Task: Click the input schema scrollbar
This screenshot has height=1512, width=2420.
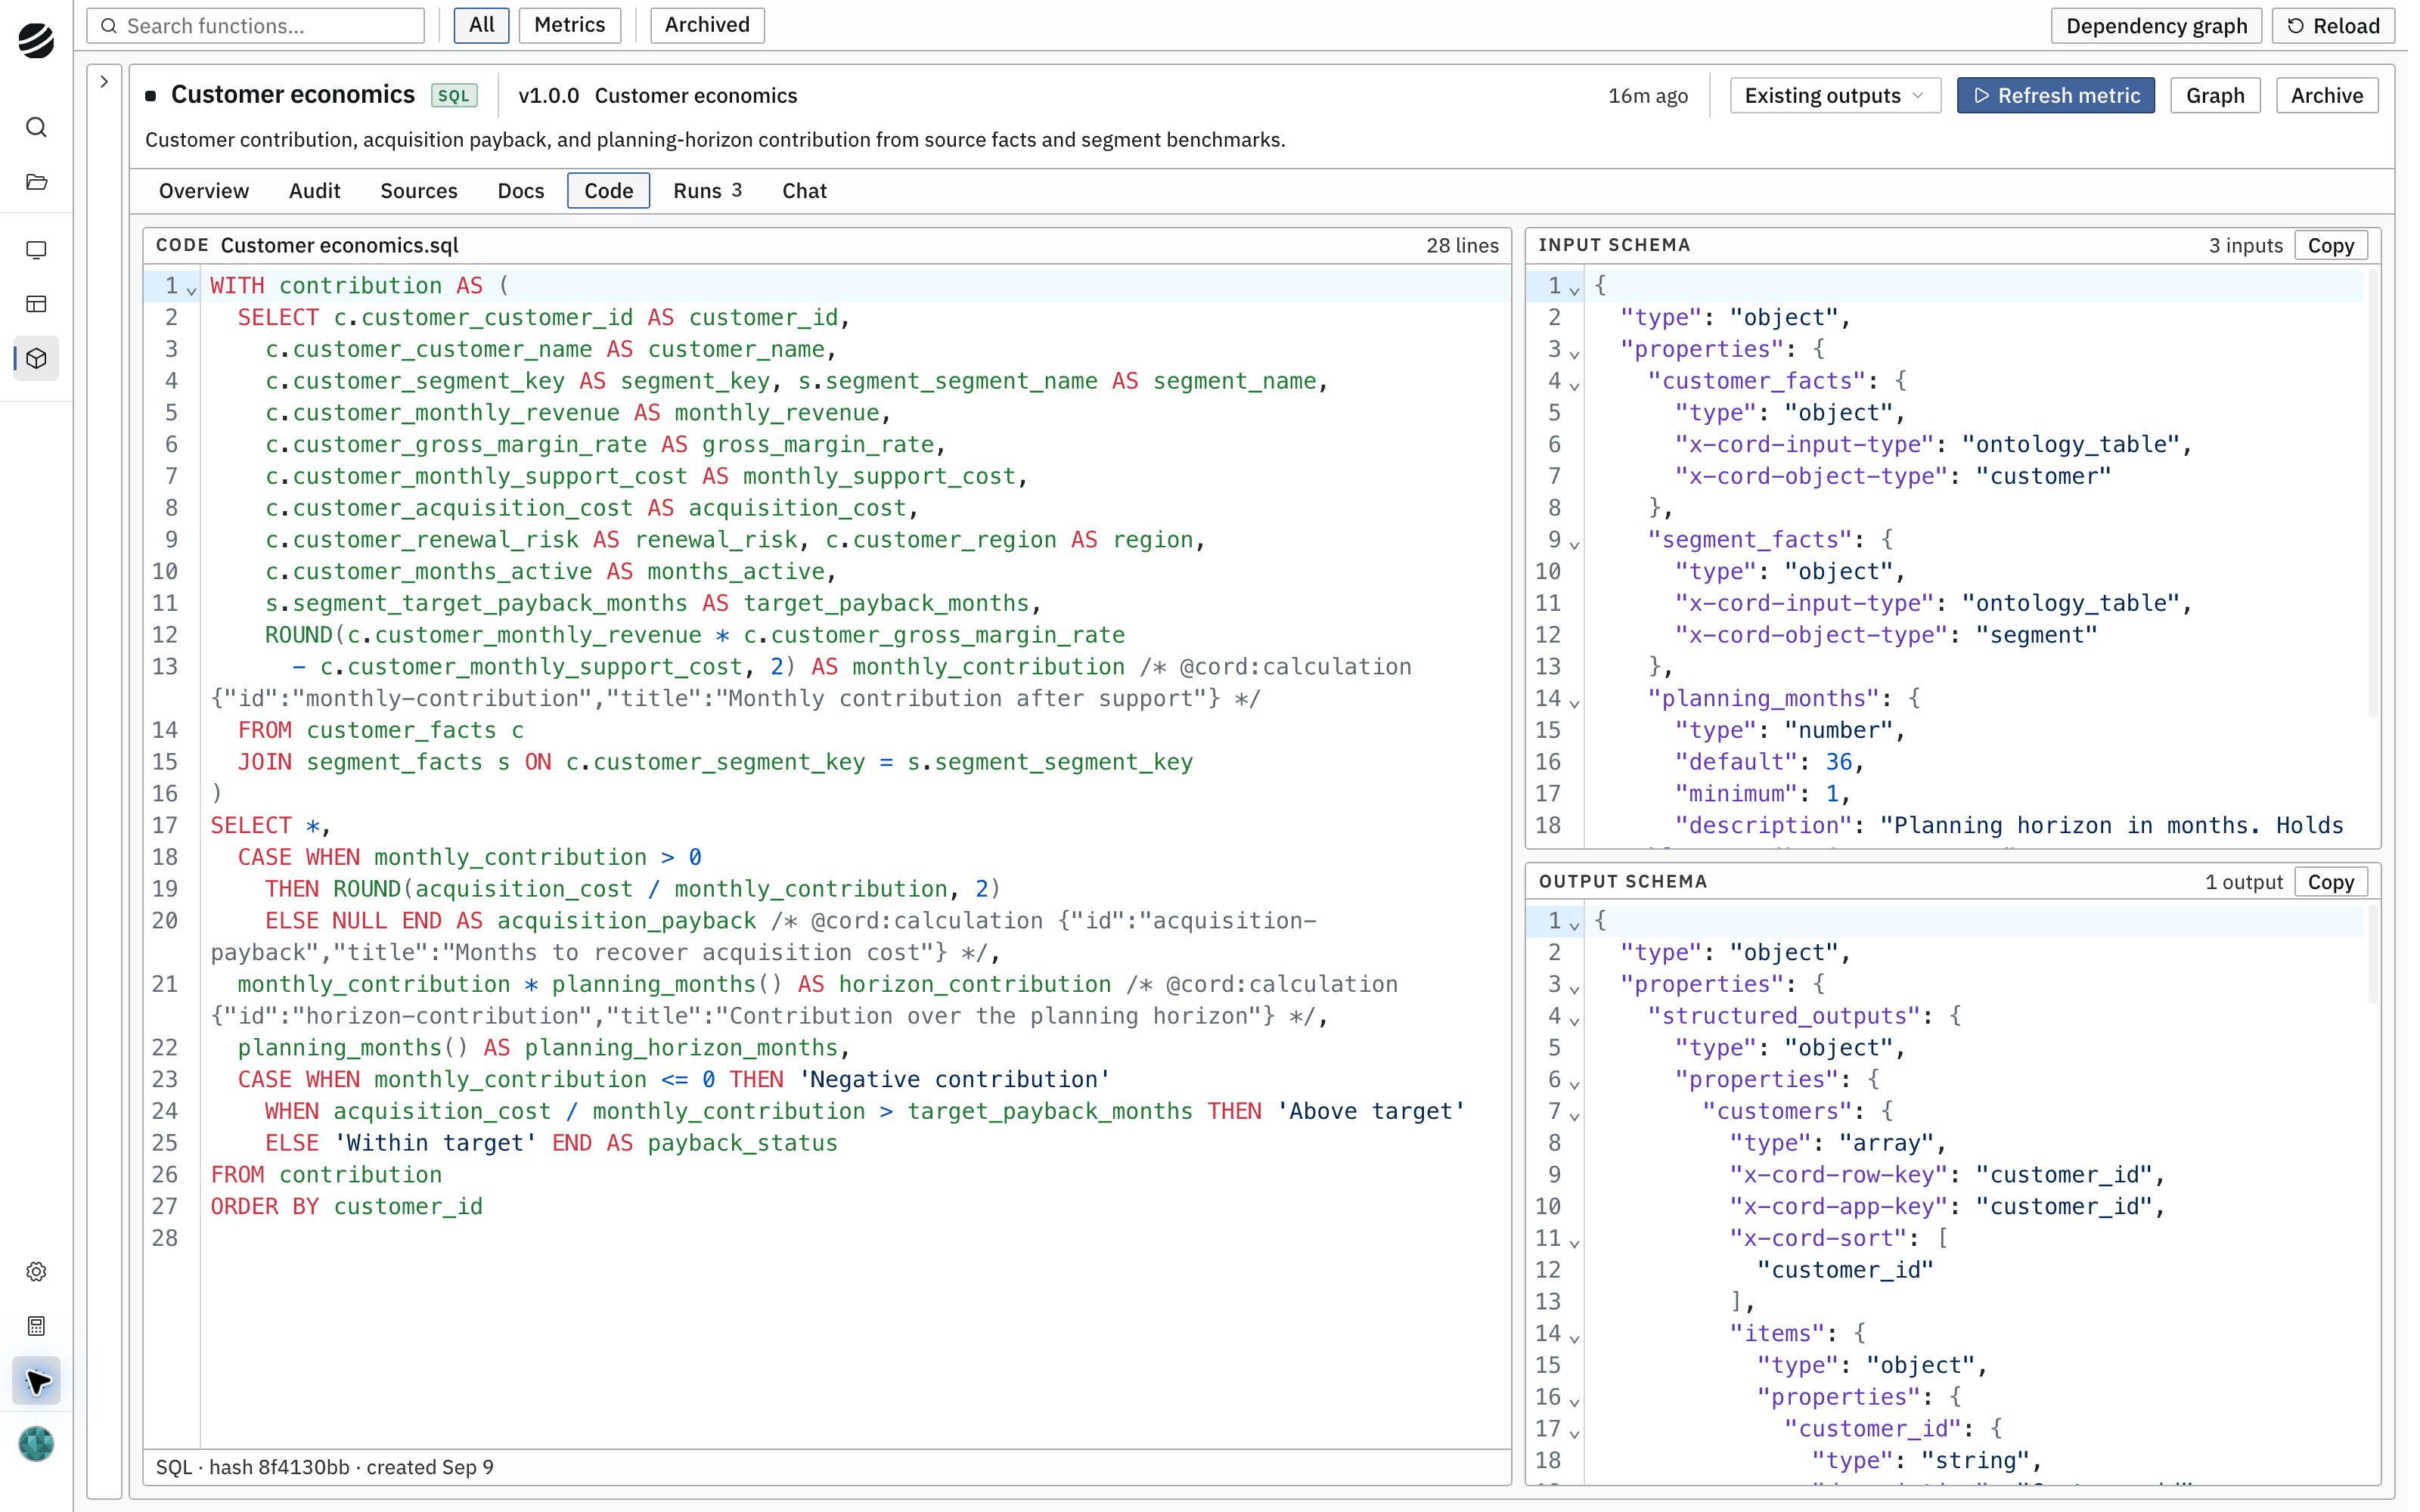Action: coord(2372,494)
